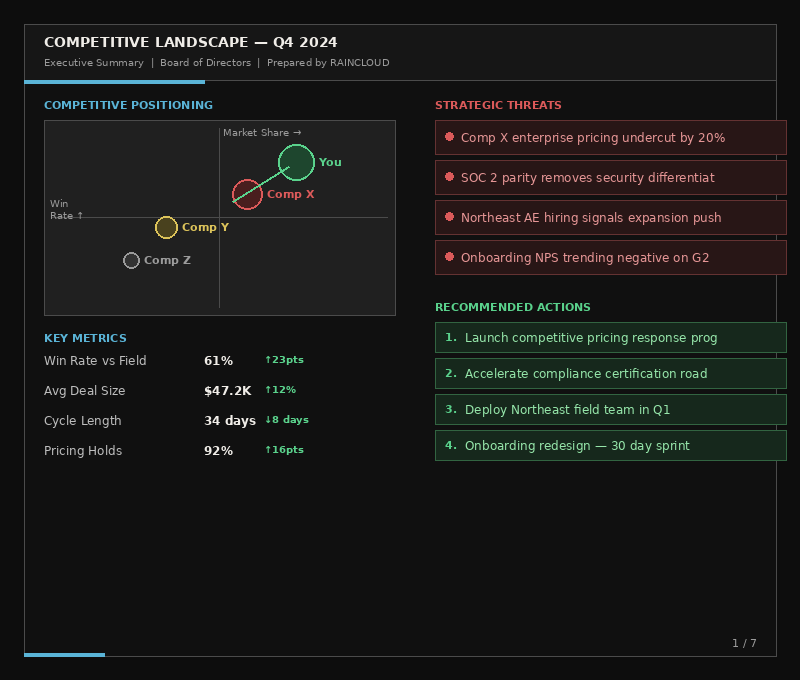
Task: Open the Comp X enterprise pricing threat card
Action: [610, 138]
